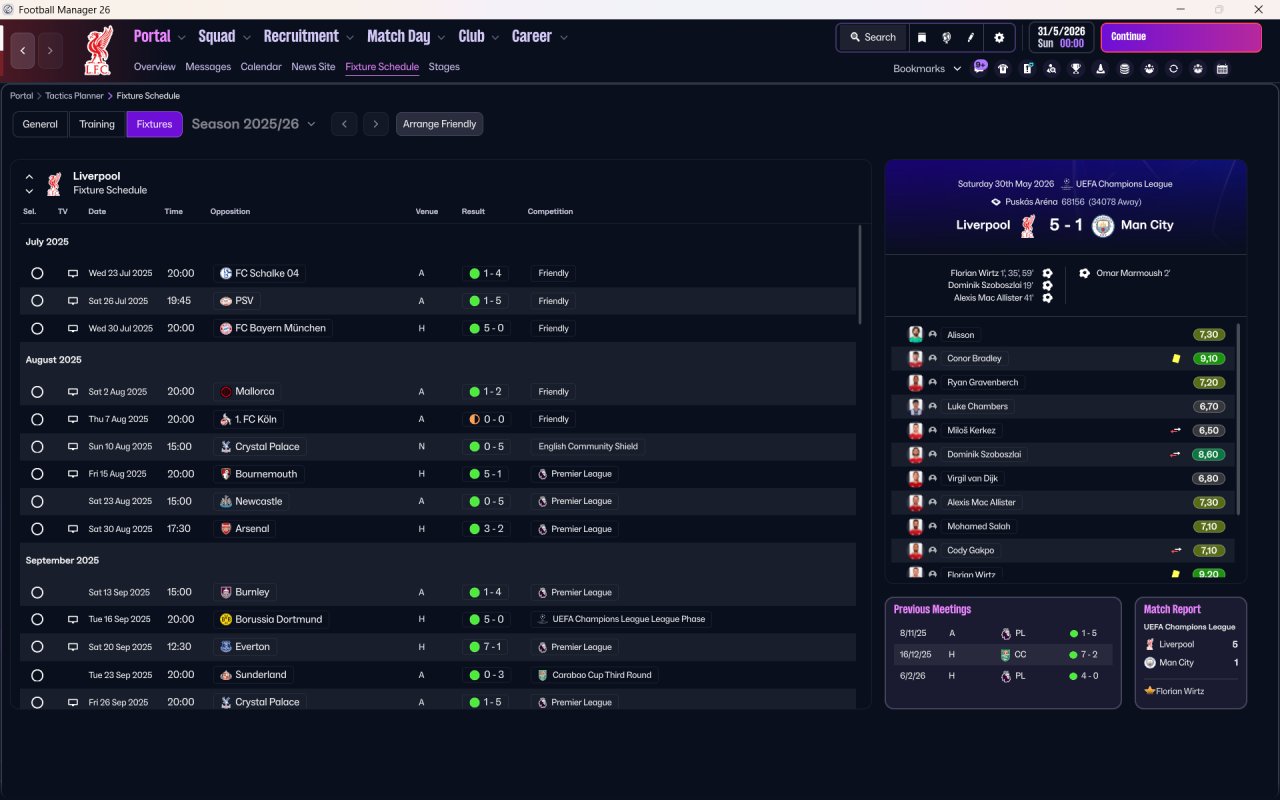Select the FC Schalke 04 fixture radio button
Image resolution: width=1280 pixels, height=800 pixels.
(37, 273)
